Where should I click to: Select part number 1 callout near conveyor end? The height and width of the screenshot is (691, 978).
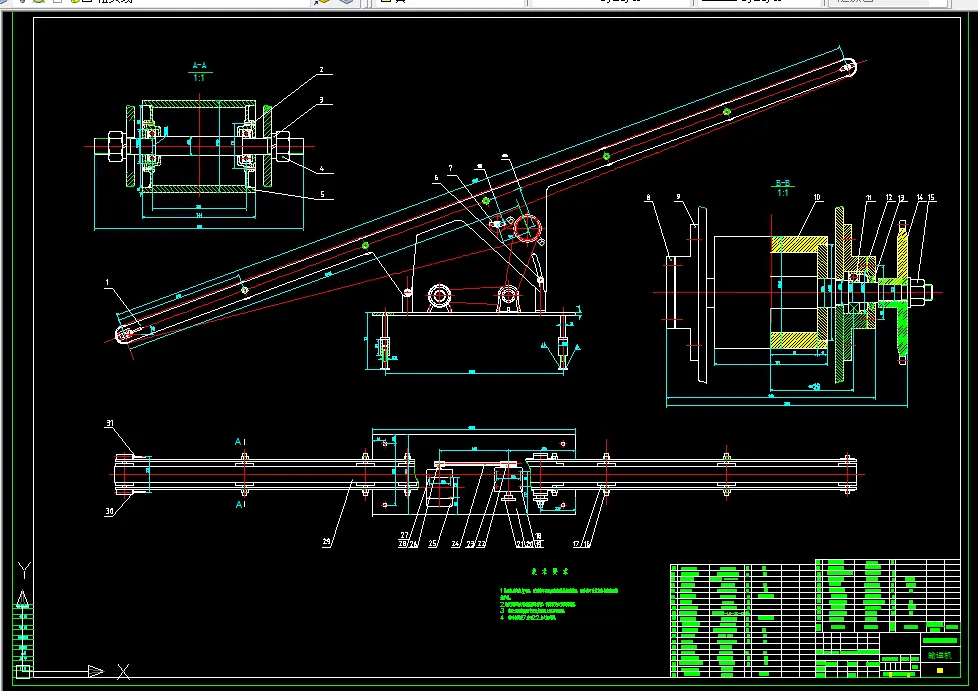107,283
